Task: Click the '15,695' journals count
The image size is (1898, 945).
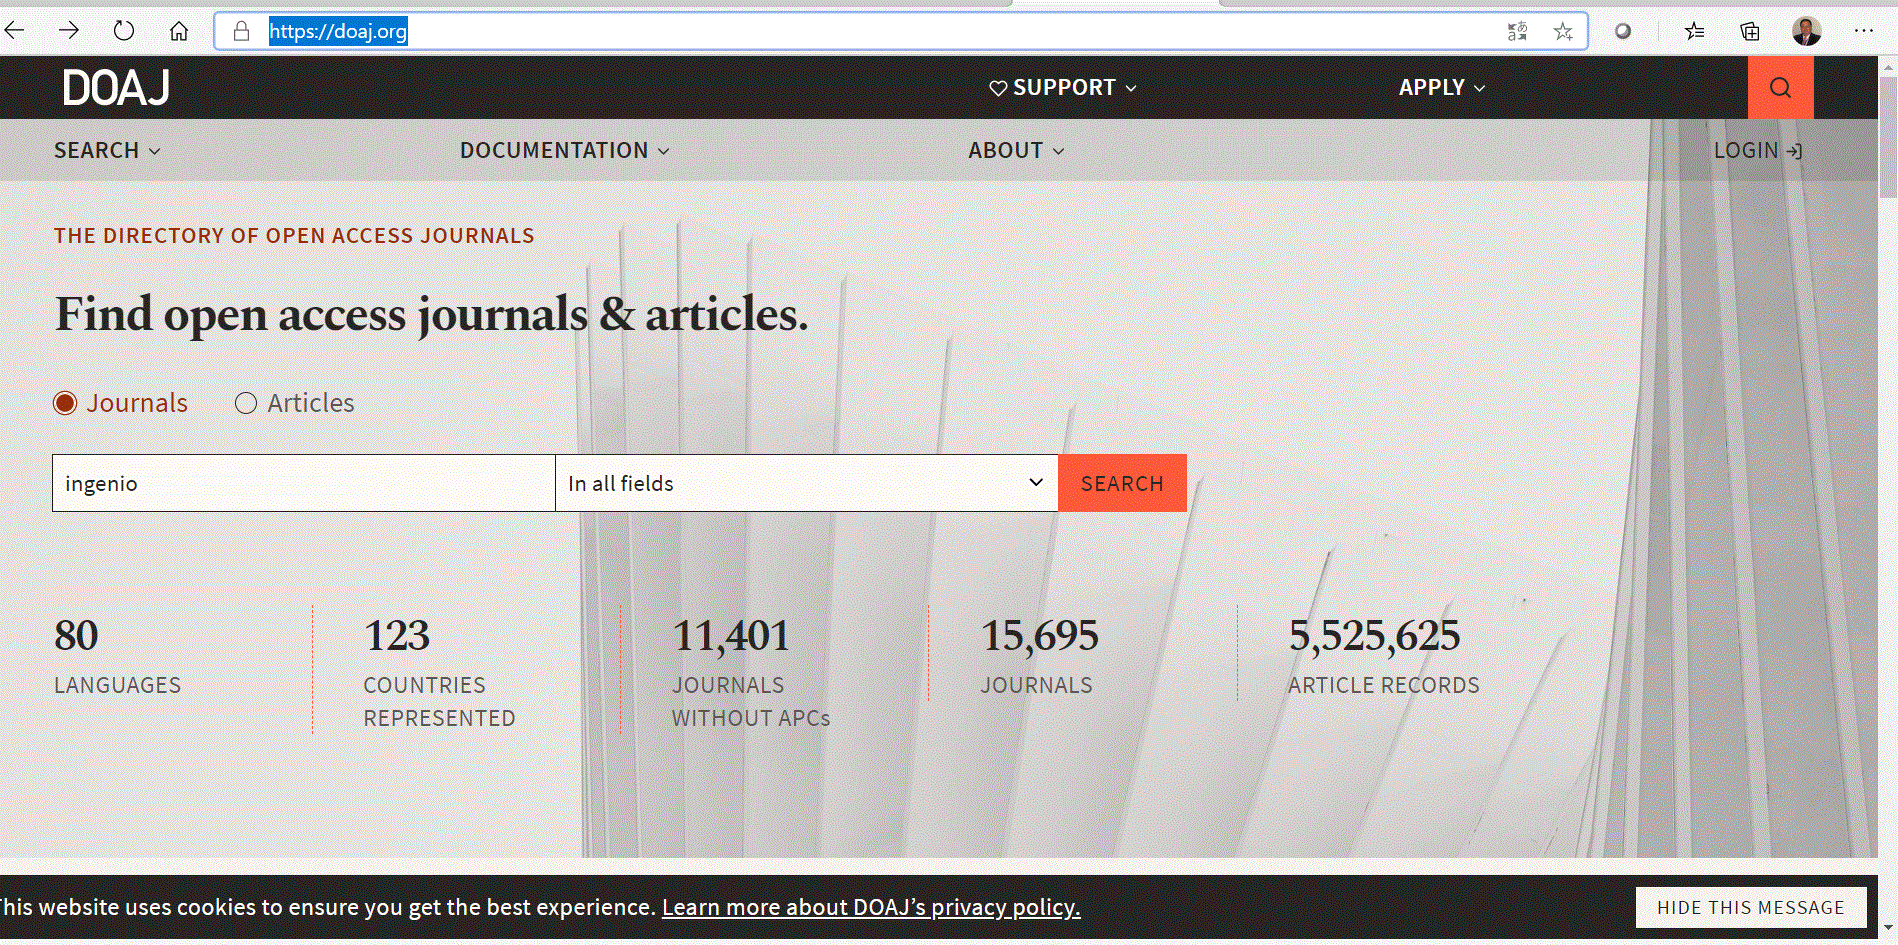Action: pos(1039,636)
